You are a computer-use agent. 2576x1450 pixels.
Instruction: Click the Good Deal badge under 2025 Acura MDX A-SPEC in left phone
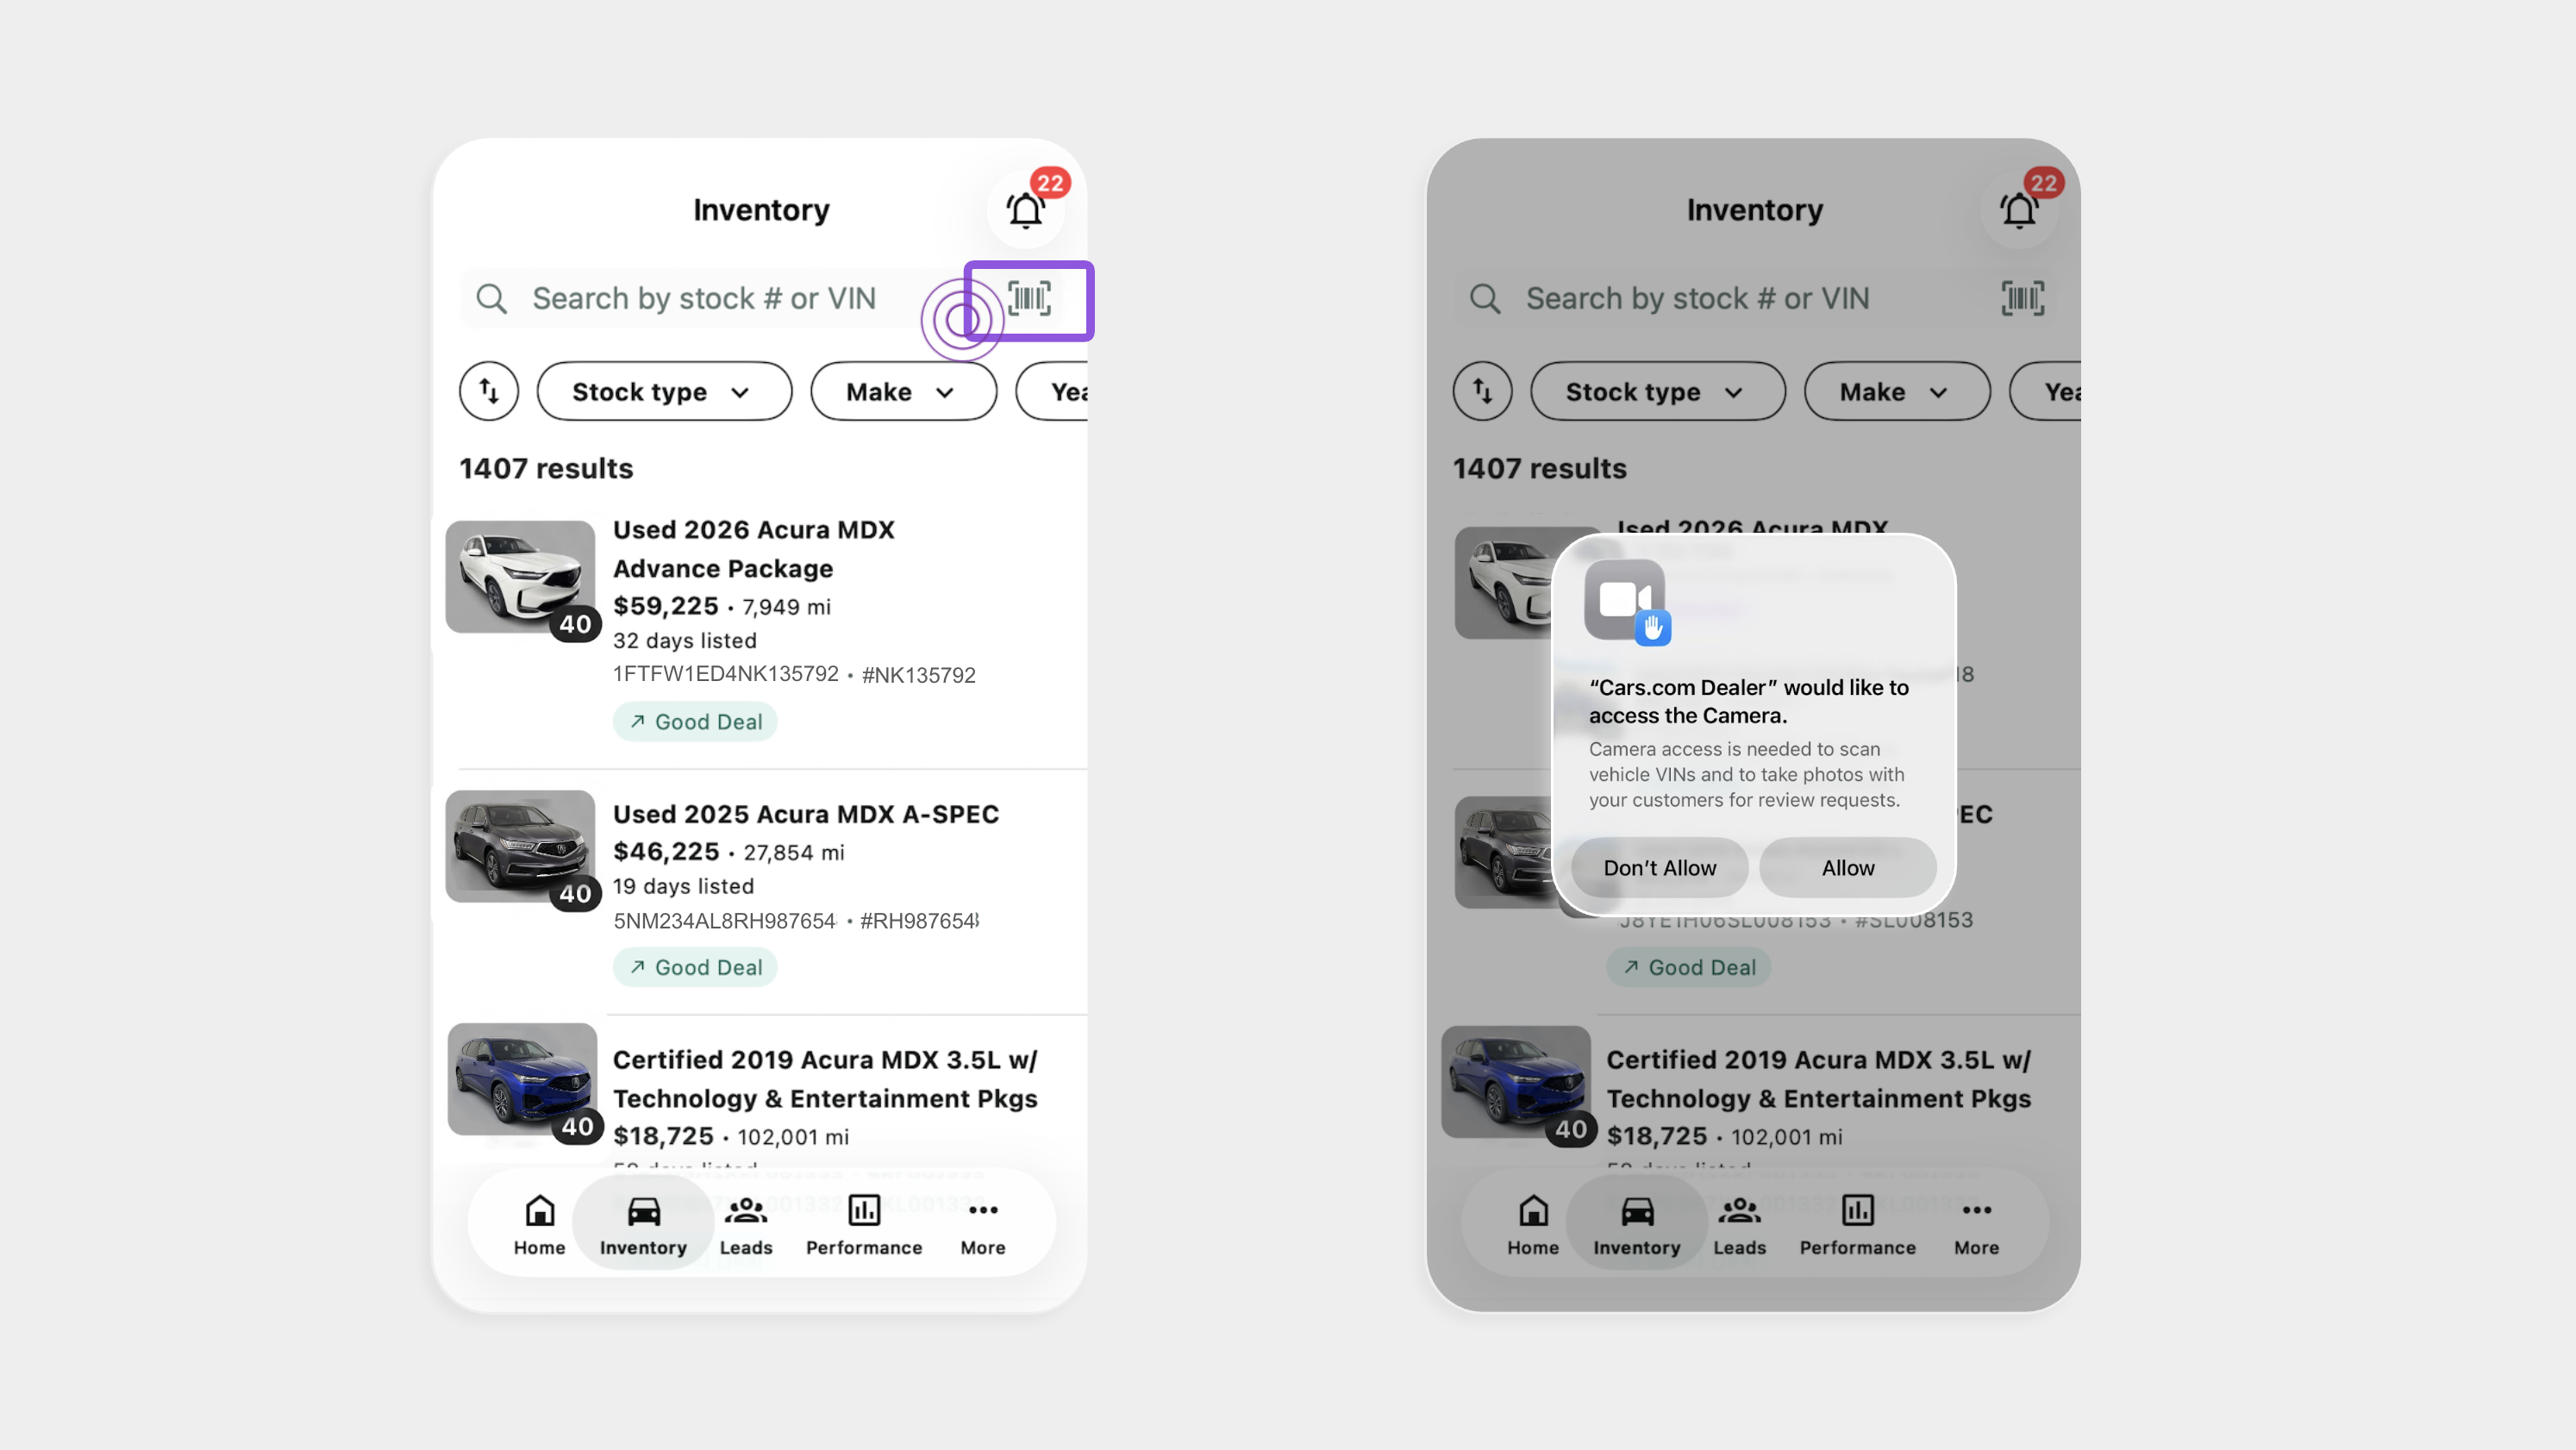pos(695,967)
